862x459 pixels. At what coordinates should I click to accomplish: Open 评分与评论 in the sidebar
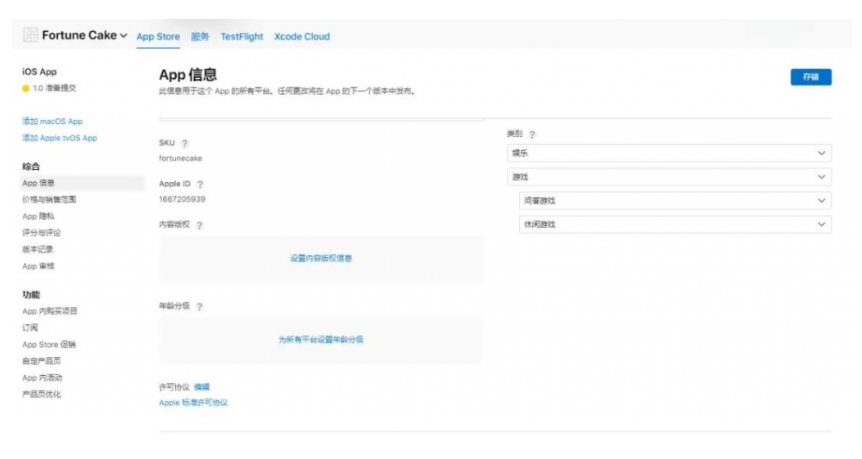(41, 233)
